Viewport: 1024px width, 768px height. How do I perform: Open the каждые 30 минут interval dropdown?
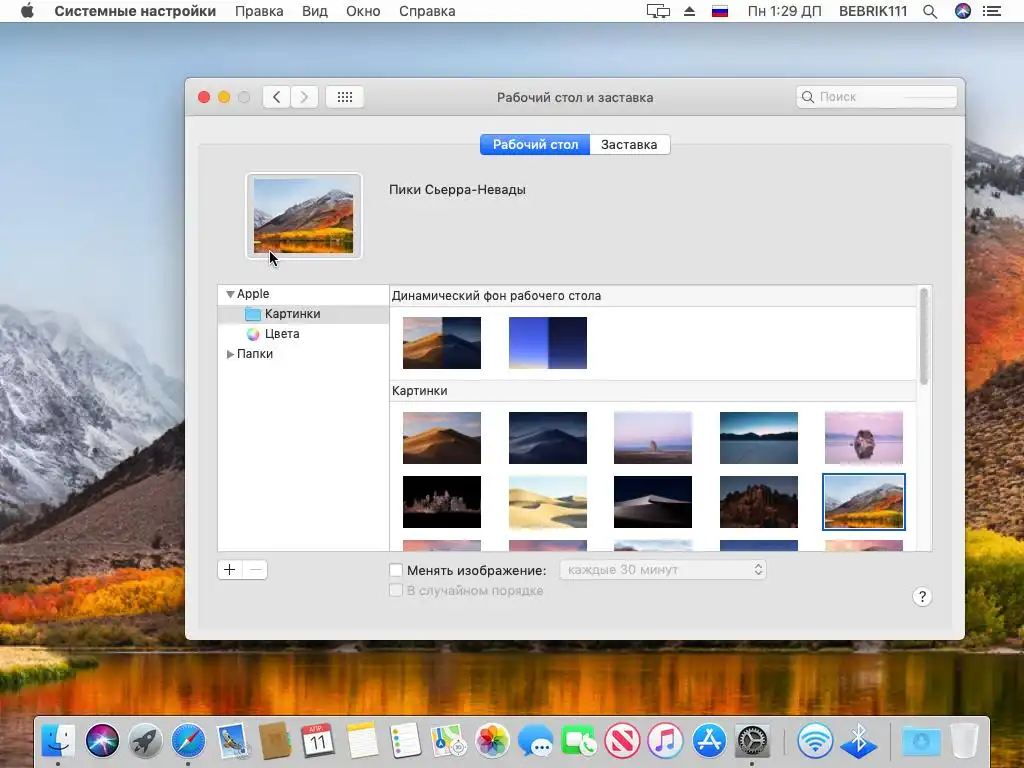pos(663,569)
